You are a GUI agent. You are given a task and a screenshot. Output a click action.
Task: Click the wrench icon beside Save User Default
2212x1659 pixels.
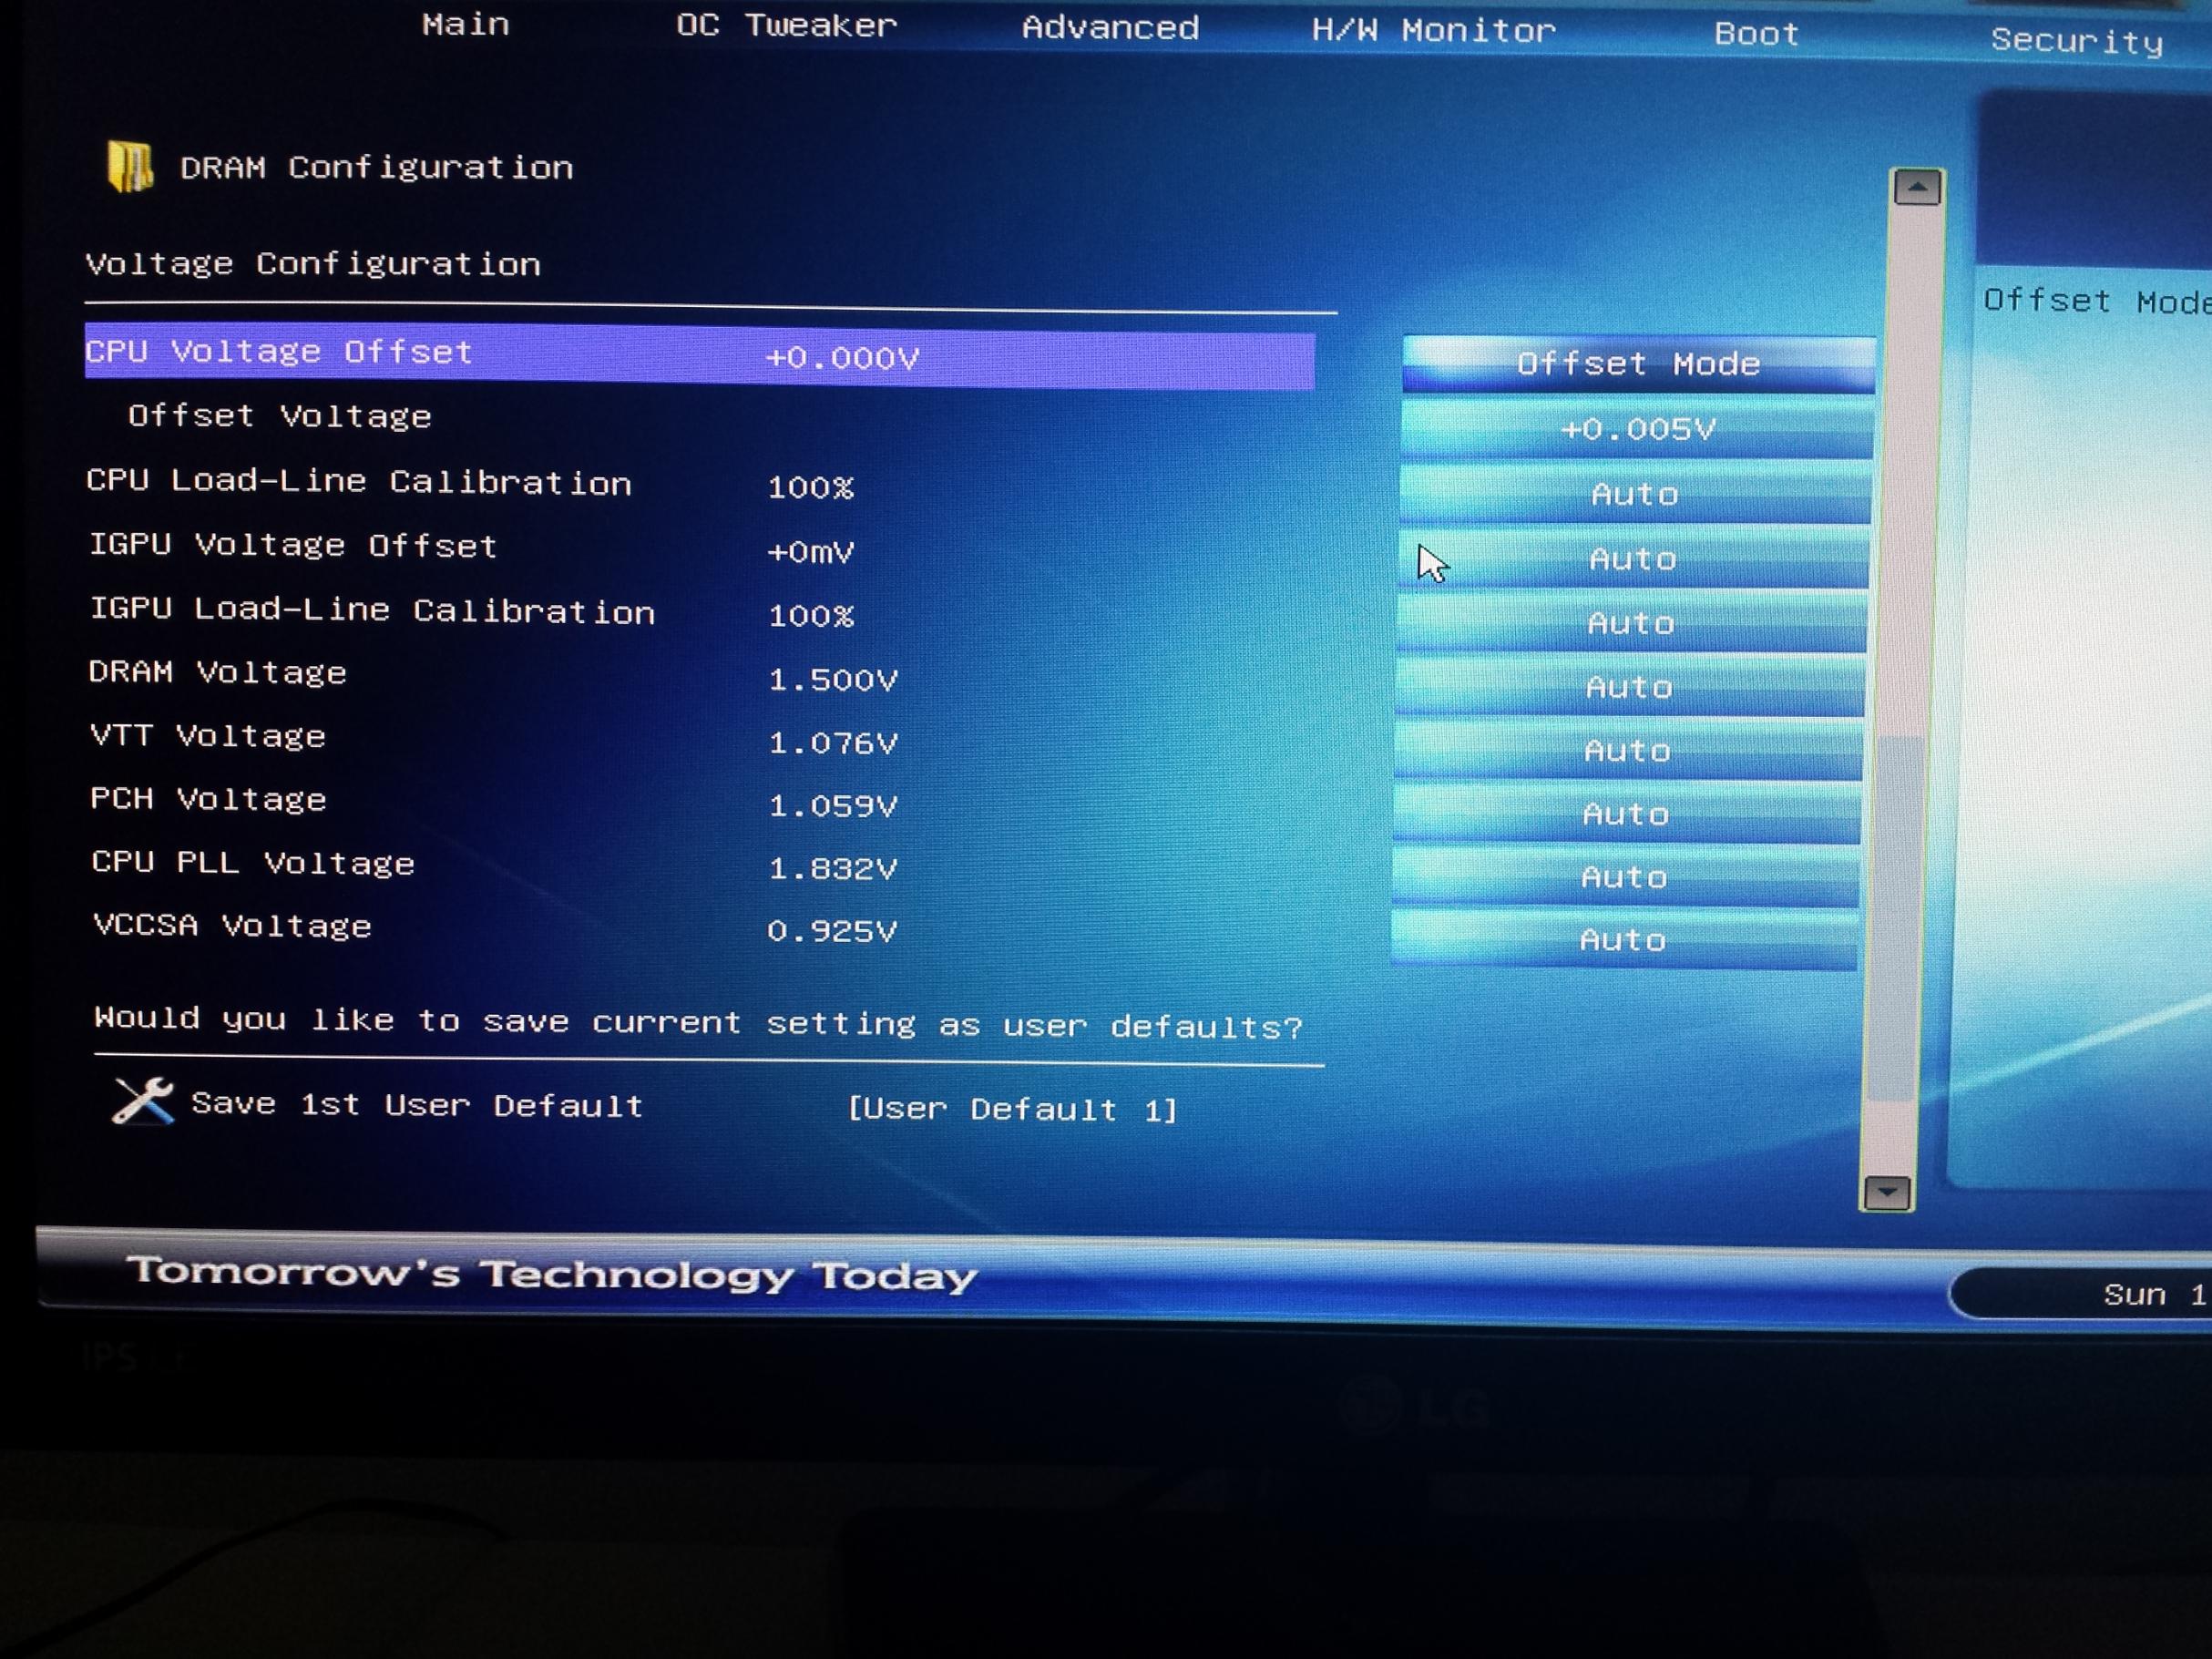[143, 1101]
